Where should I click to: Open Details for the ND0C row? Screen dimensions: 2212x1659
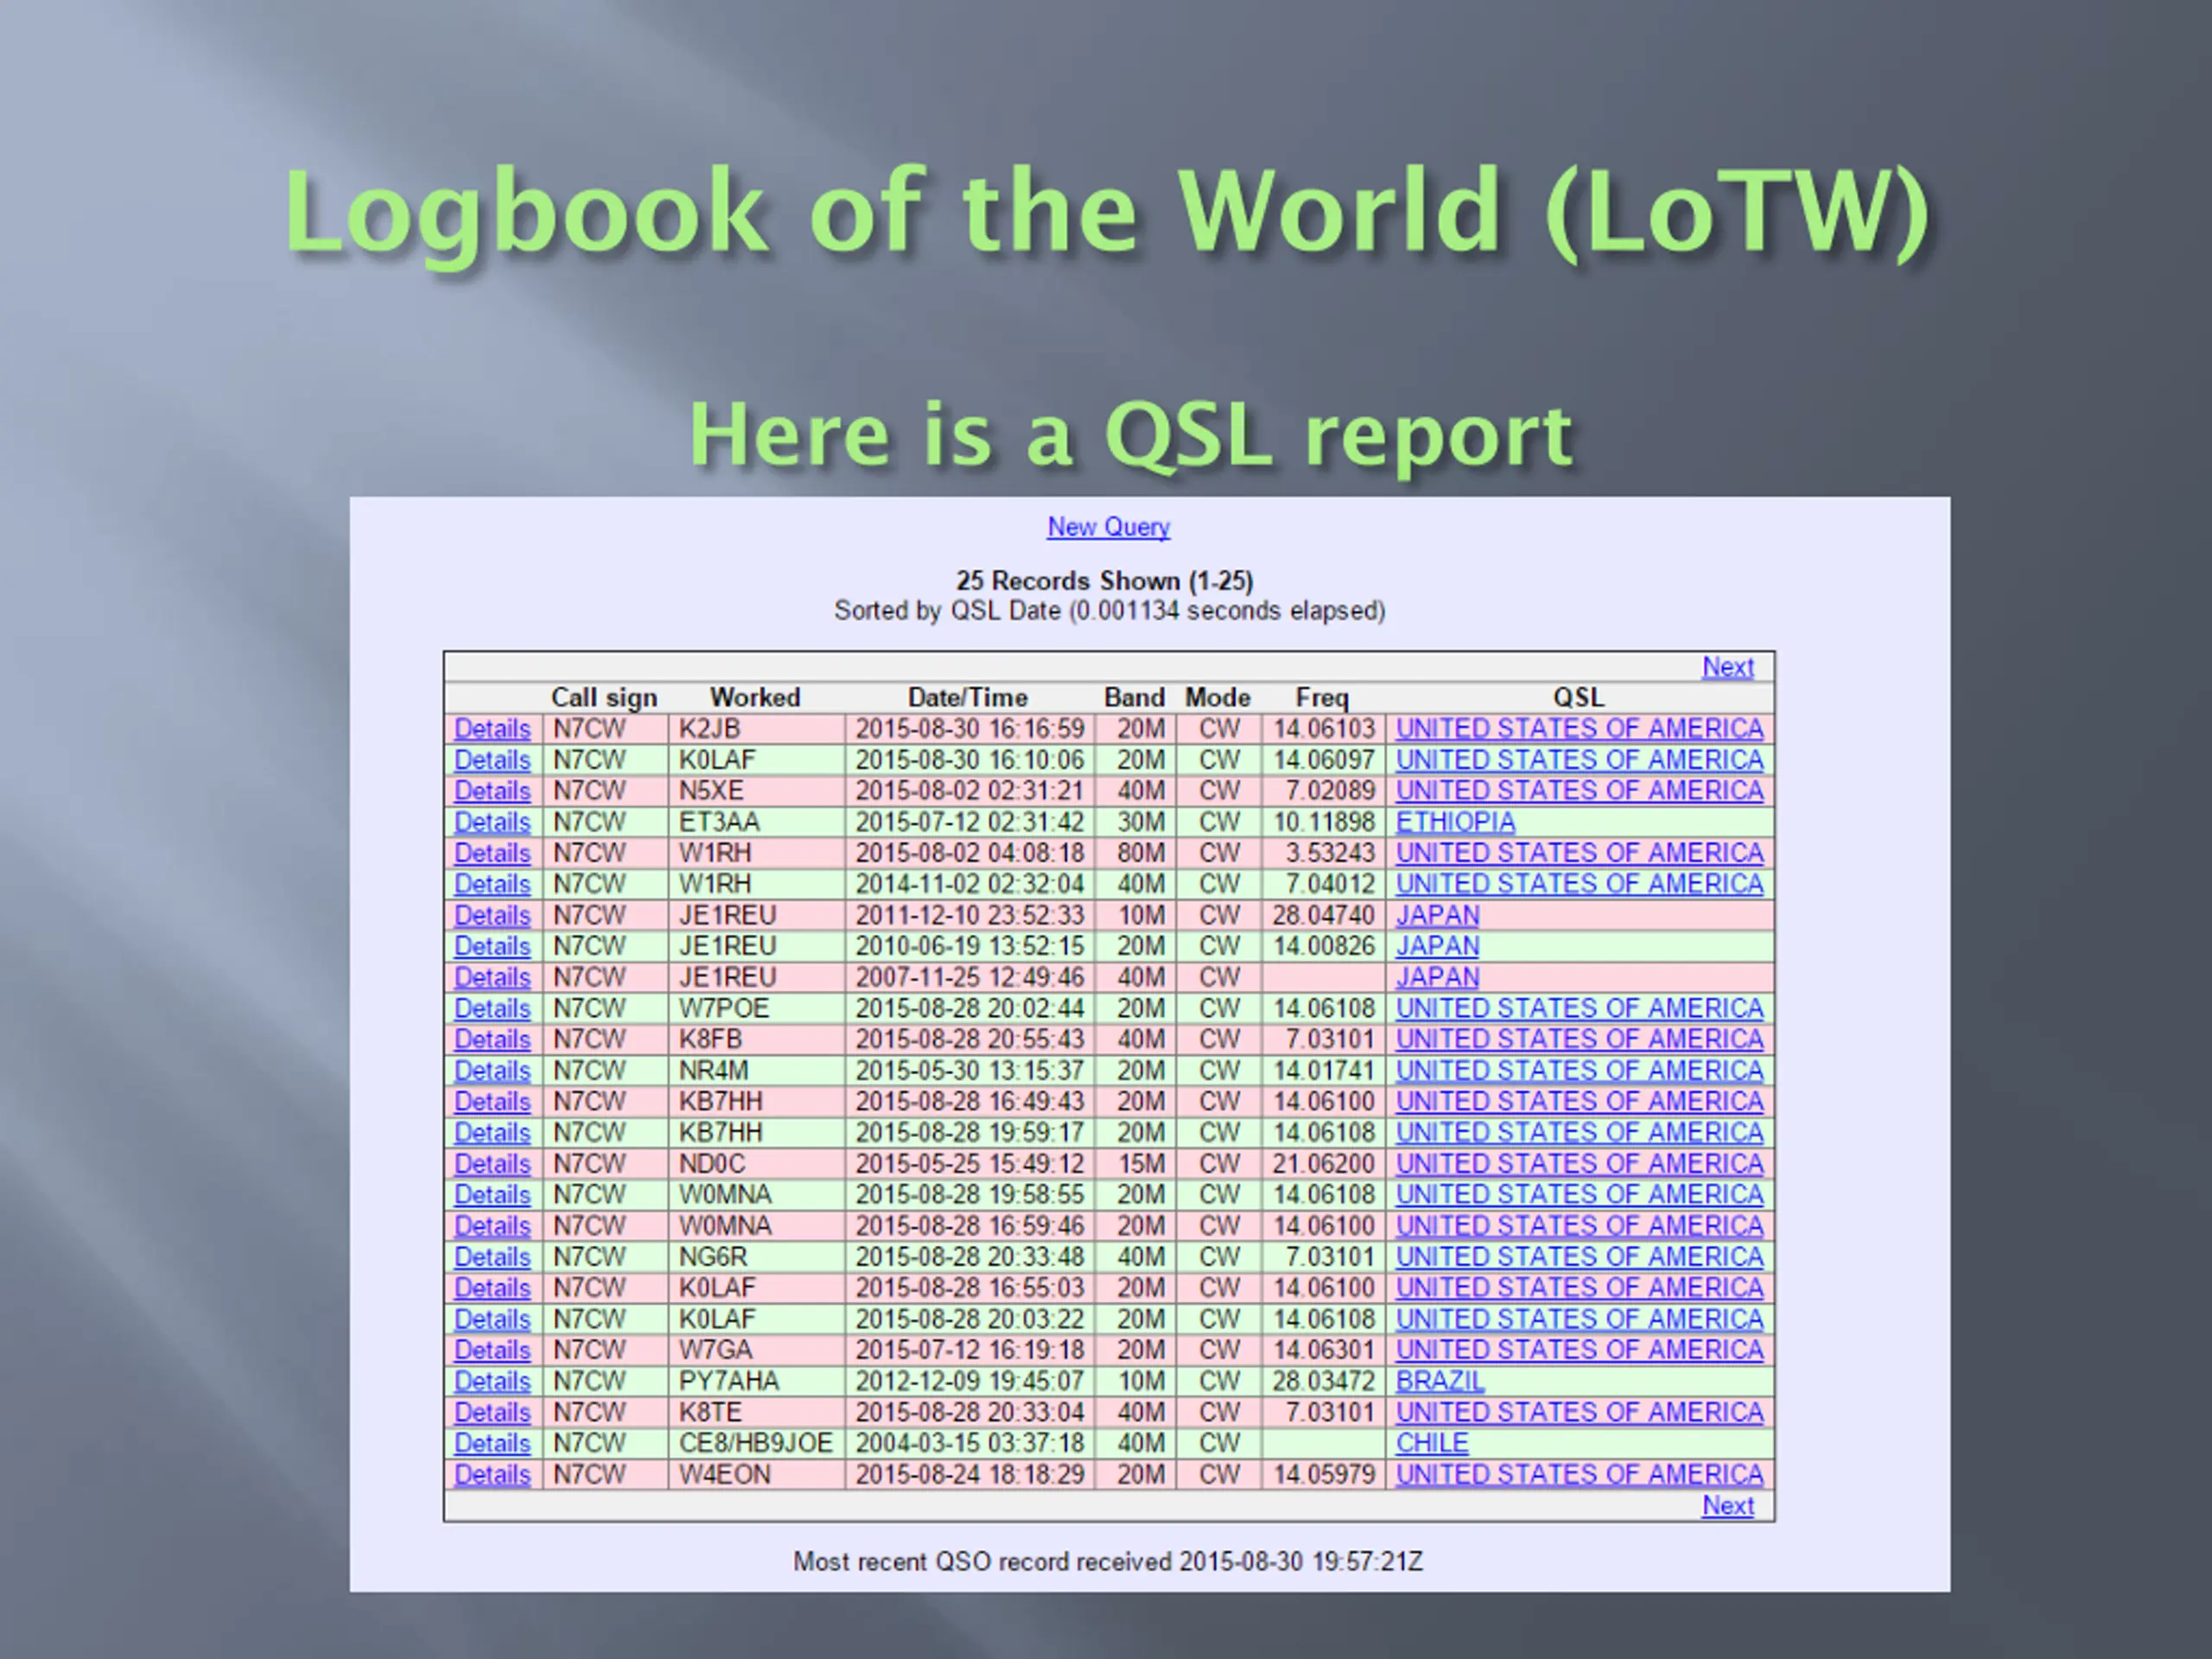click(492, 1164)
